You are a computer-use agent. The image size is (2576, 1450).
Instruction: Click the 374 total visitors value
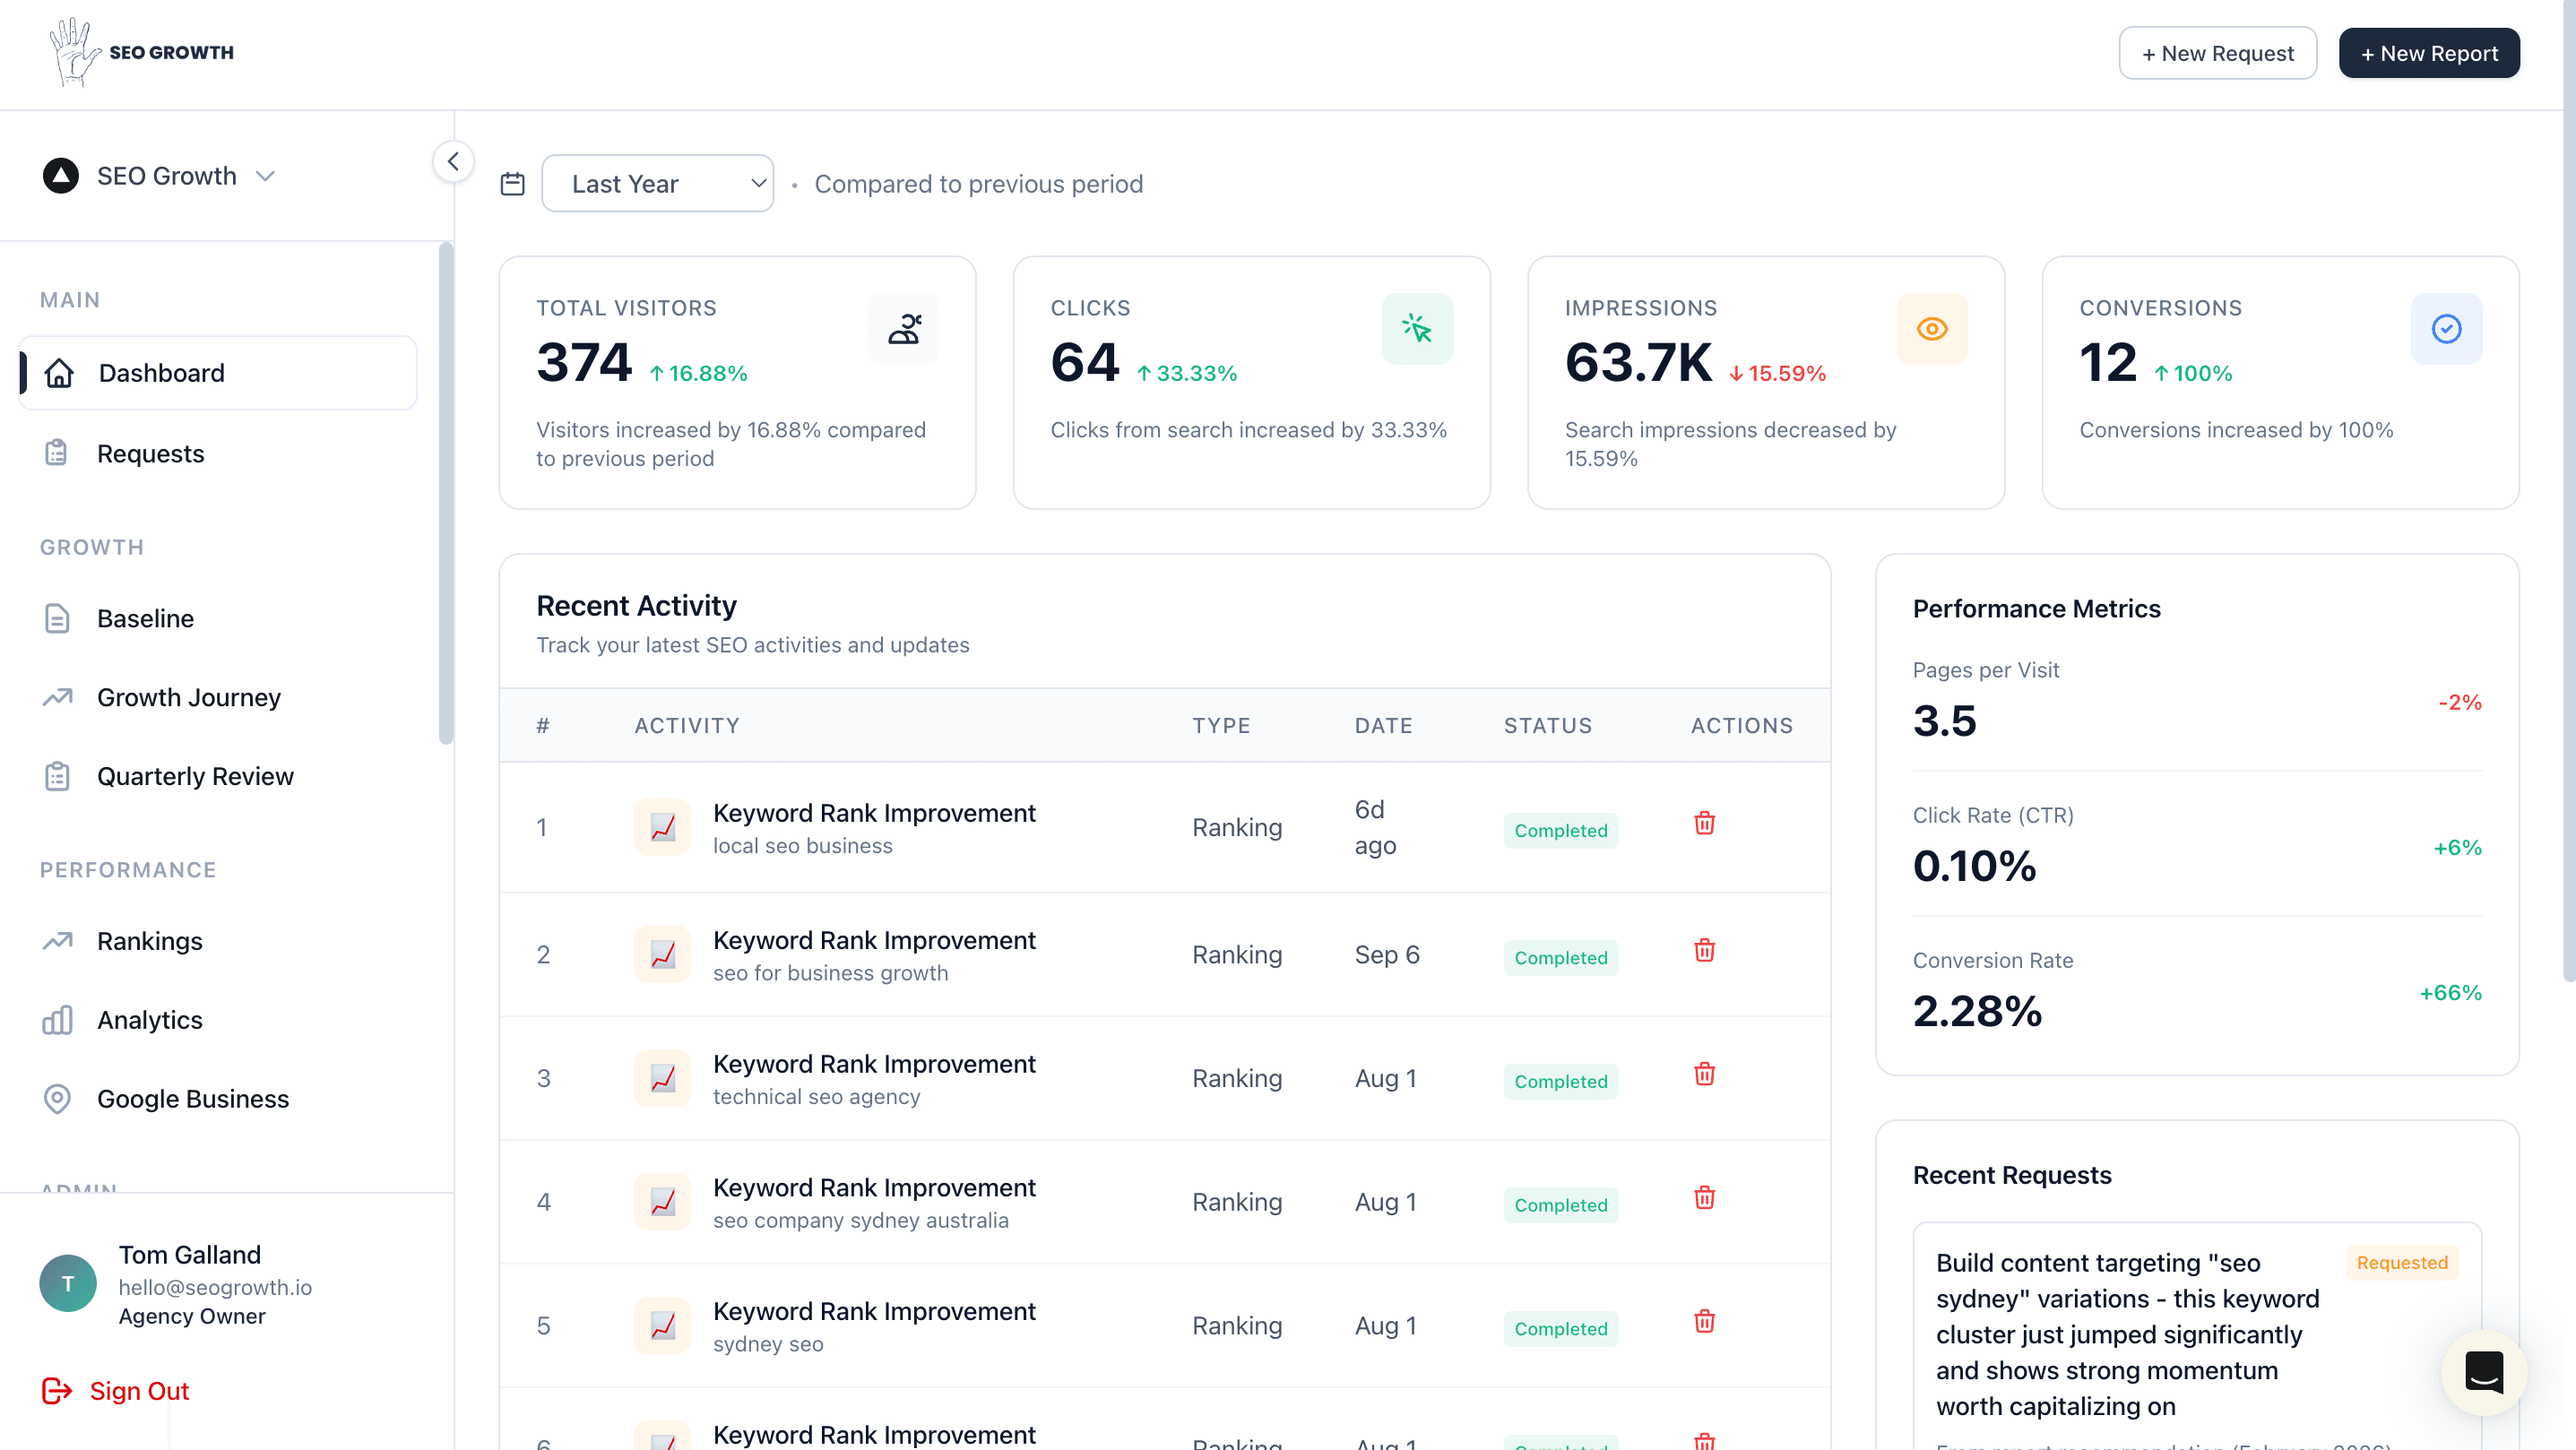584,362
